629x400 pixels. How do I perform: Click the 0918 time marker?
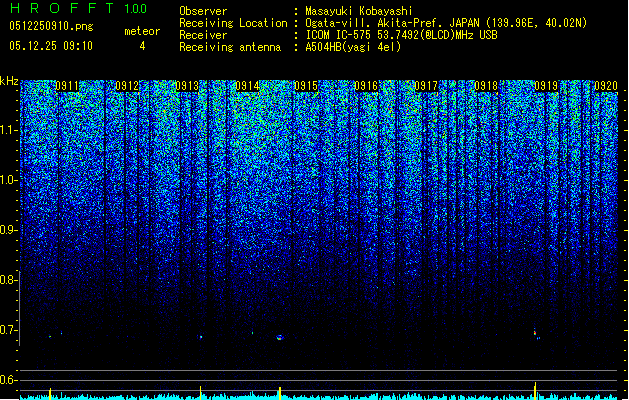[486, 86]
